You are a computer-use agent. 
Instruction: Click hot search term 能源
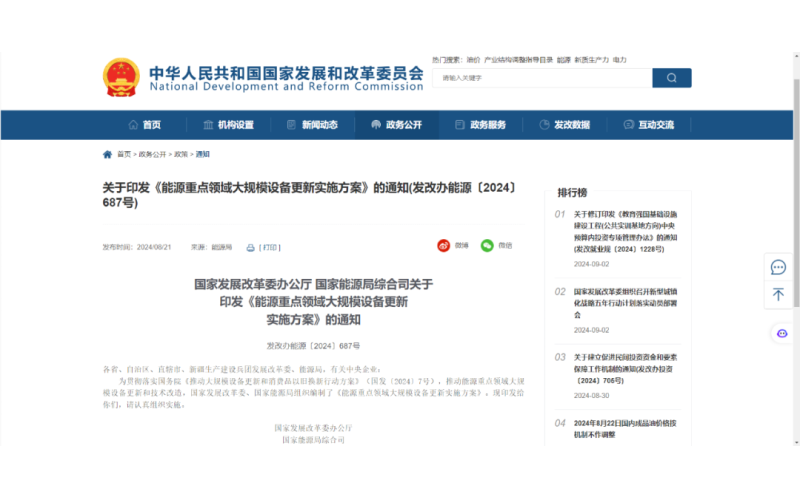click(x=564, y=60)
